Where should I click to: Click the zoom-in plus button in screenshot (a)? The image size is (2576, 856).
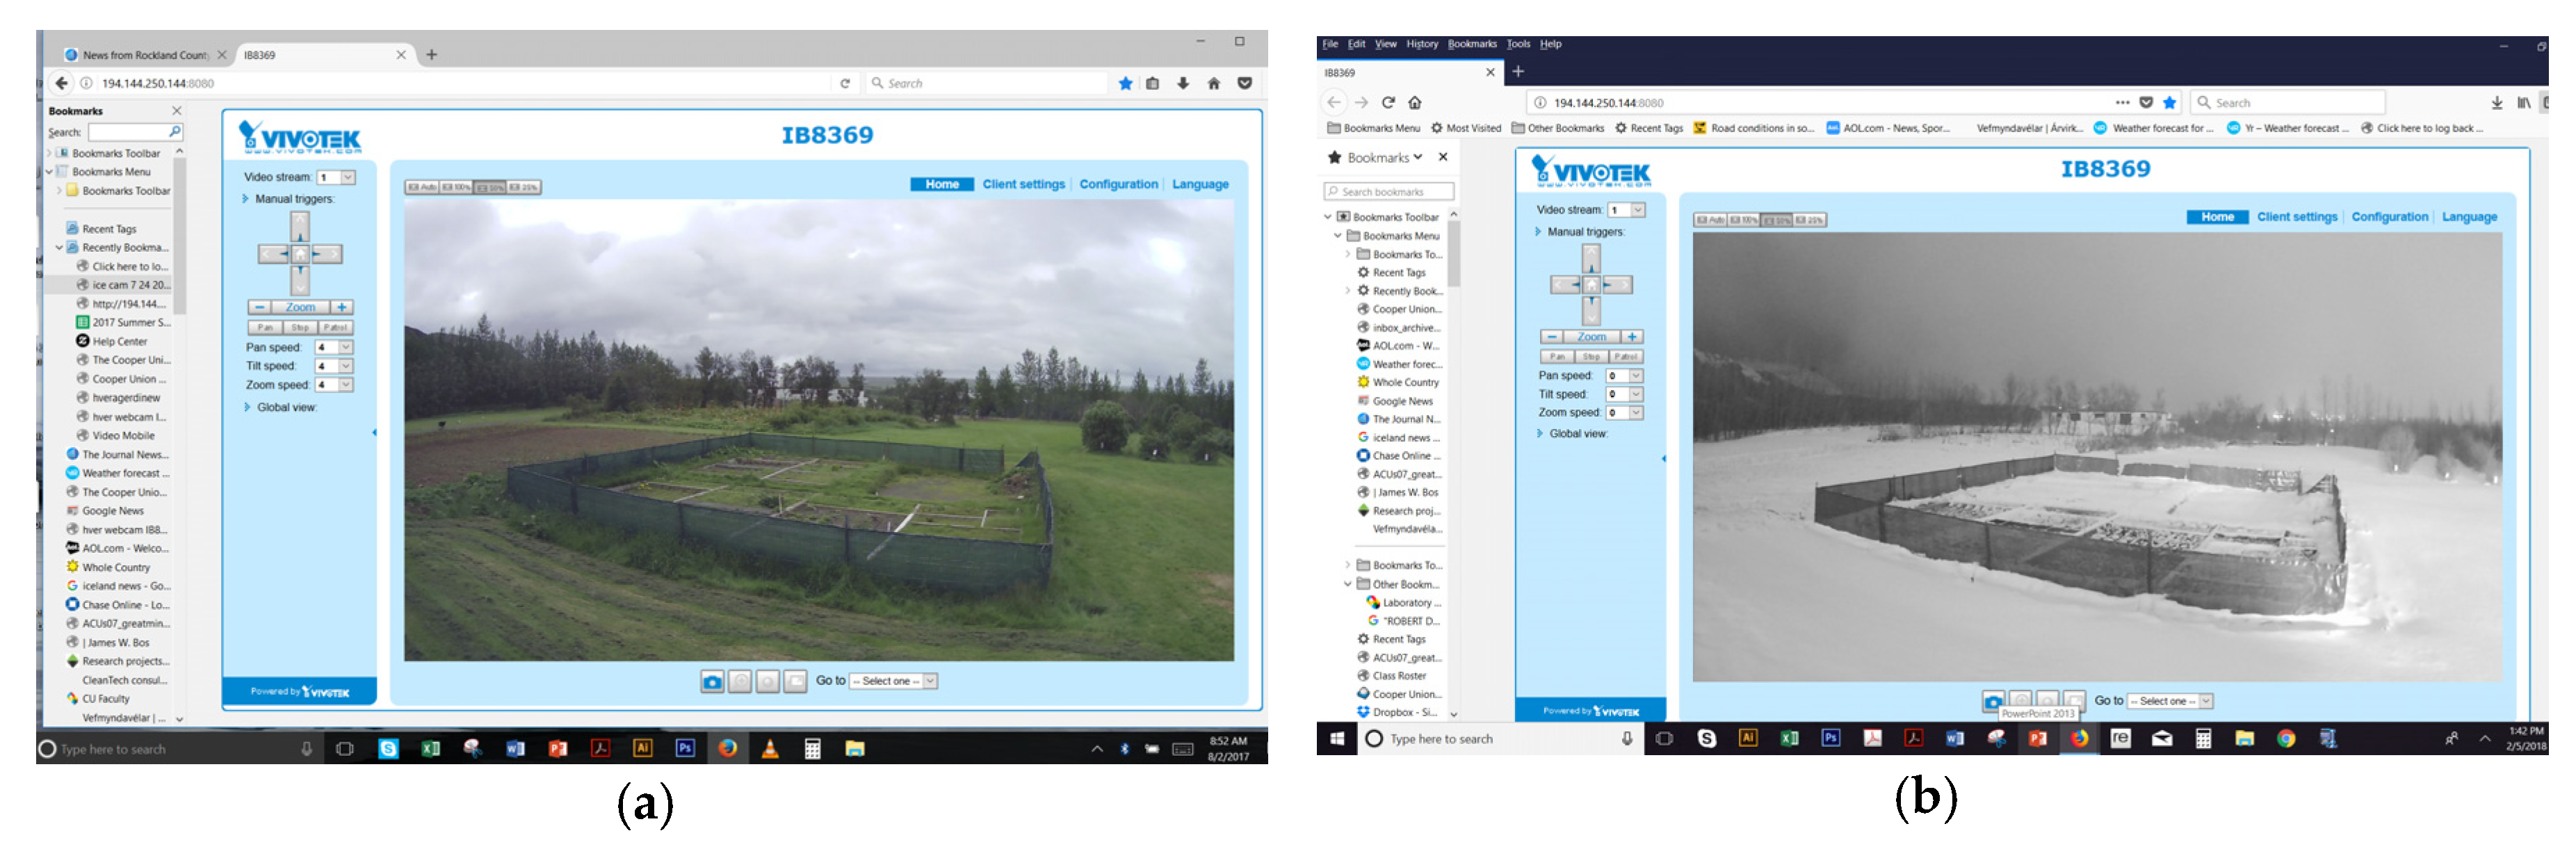pyautogui.click(x=342, y=307)
